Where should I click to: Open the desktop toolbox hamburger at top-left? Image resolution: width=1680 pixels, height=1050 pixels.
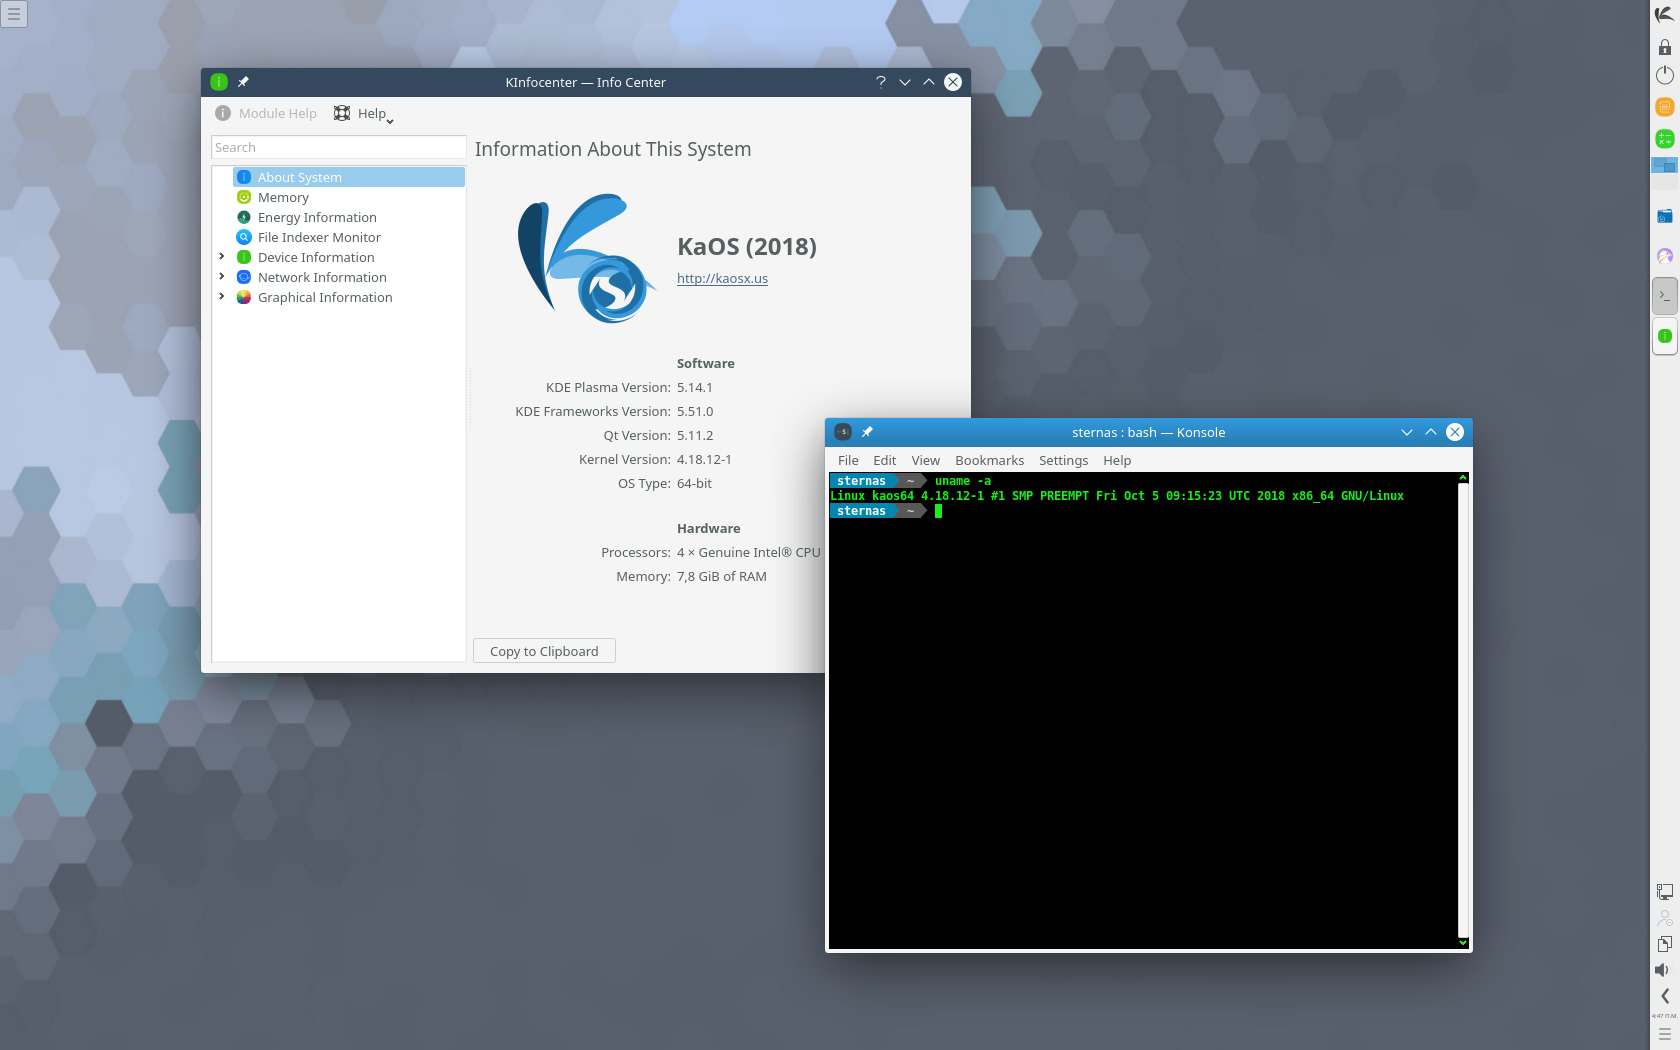click(14, 14)
